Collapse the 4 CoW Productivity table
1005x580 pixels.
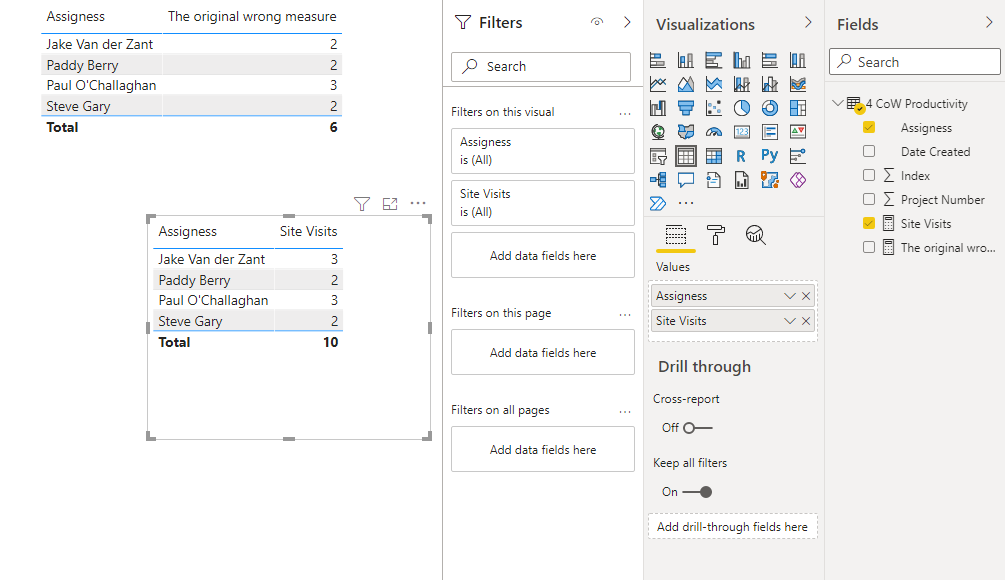[837, 103]
